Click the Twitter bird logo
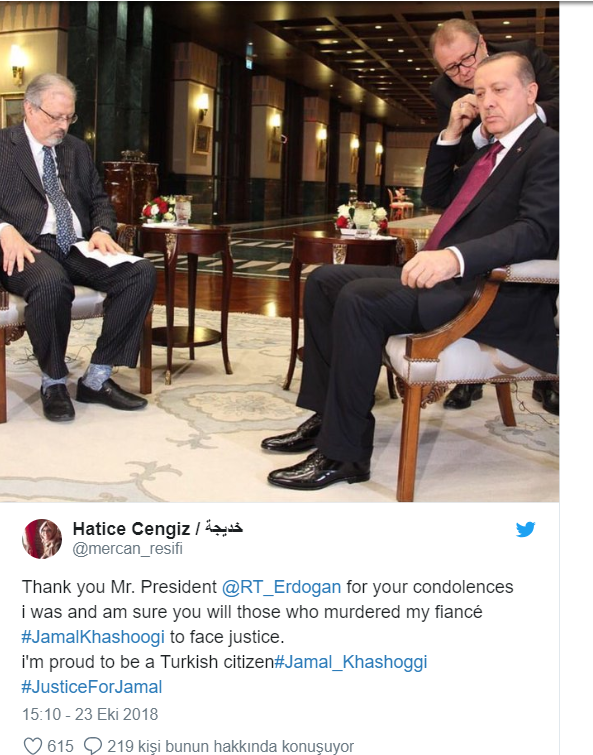 [525, 529]
